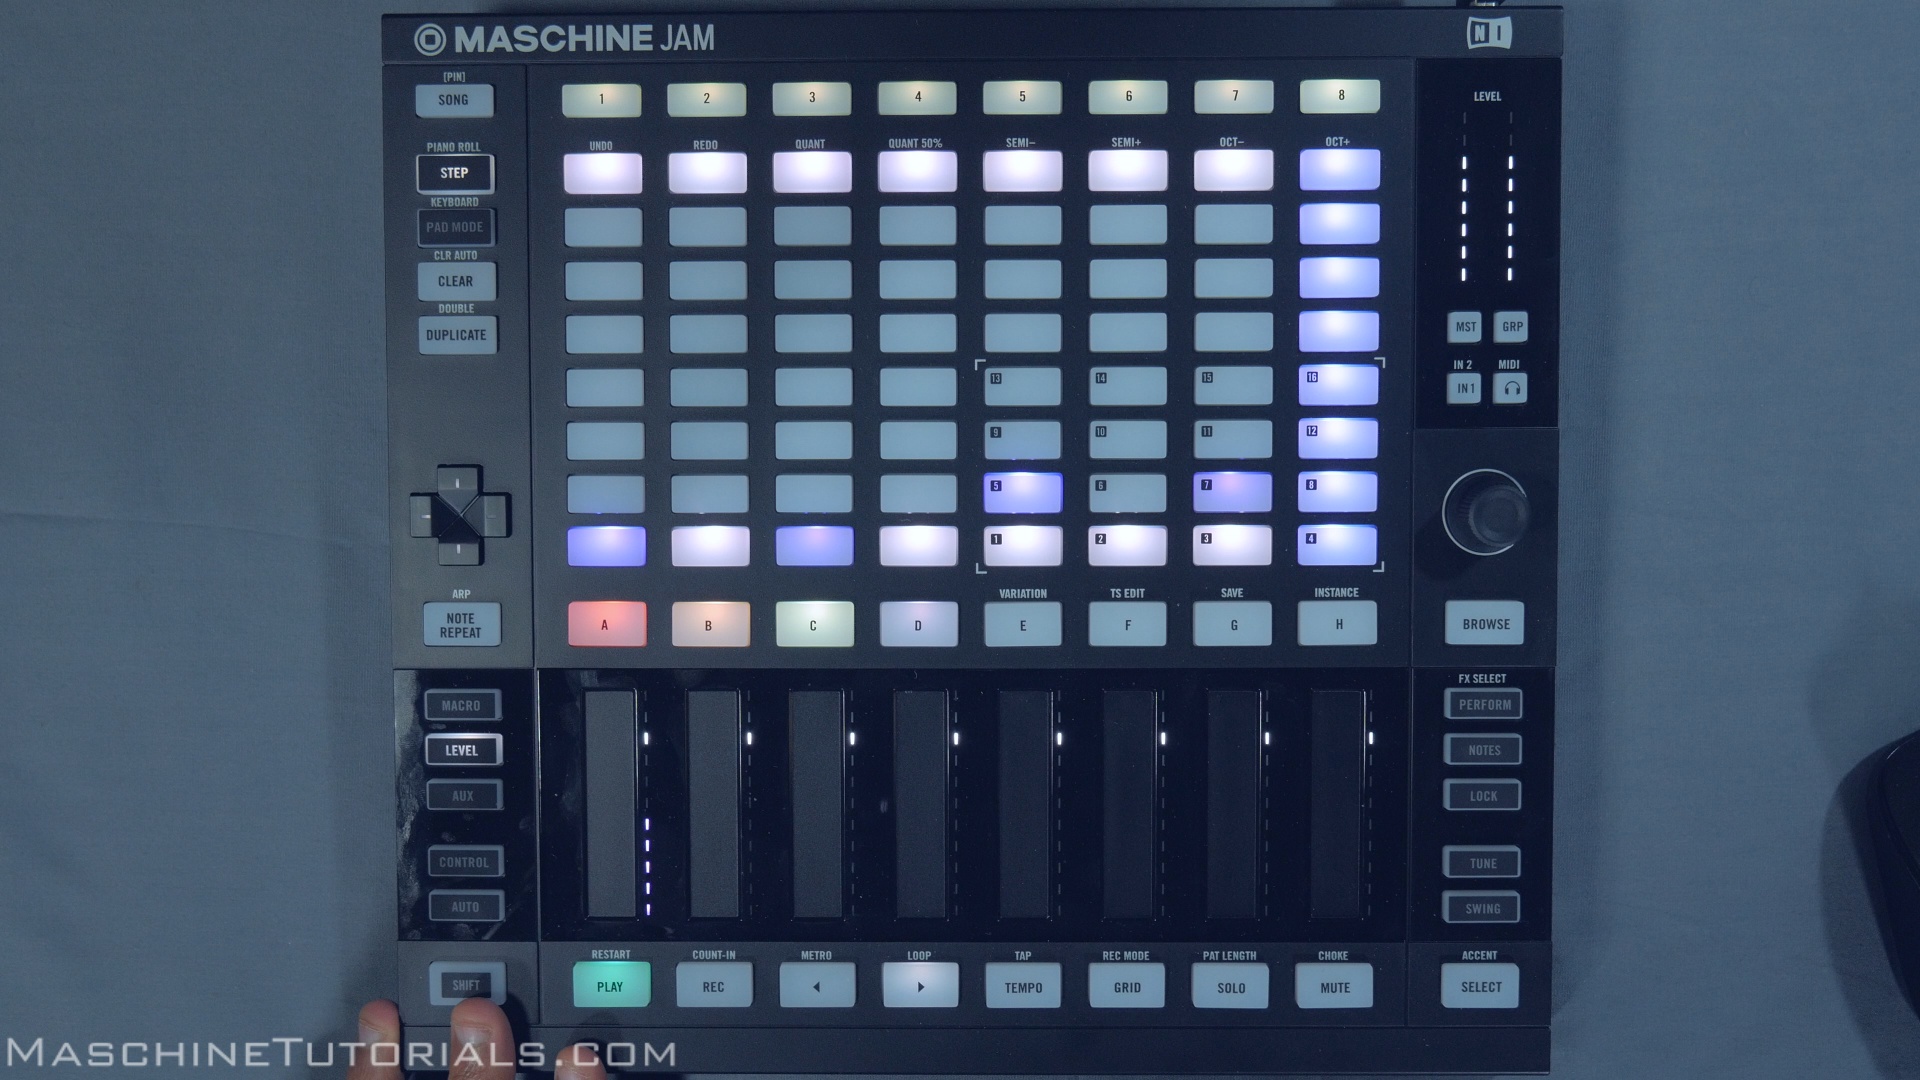Select scene button 6
Screen dimensions: 1920x1080
coord(1128,96)
